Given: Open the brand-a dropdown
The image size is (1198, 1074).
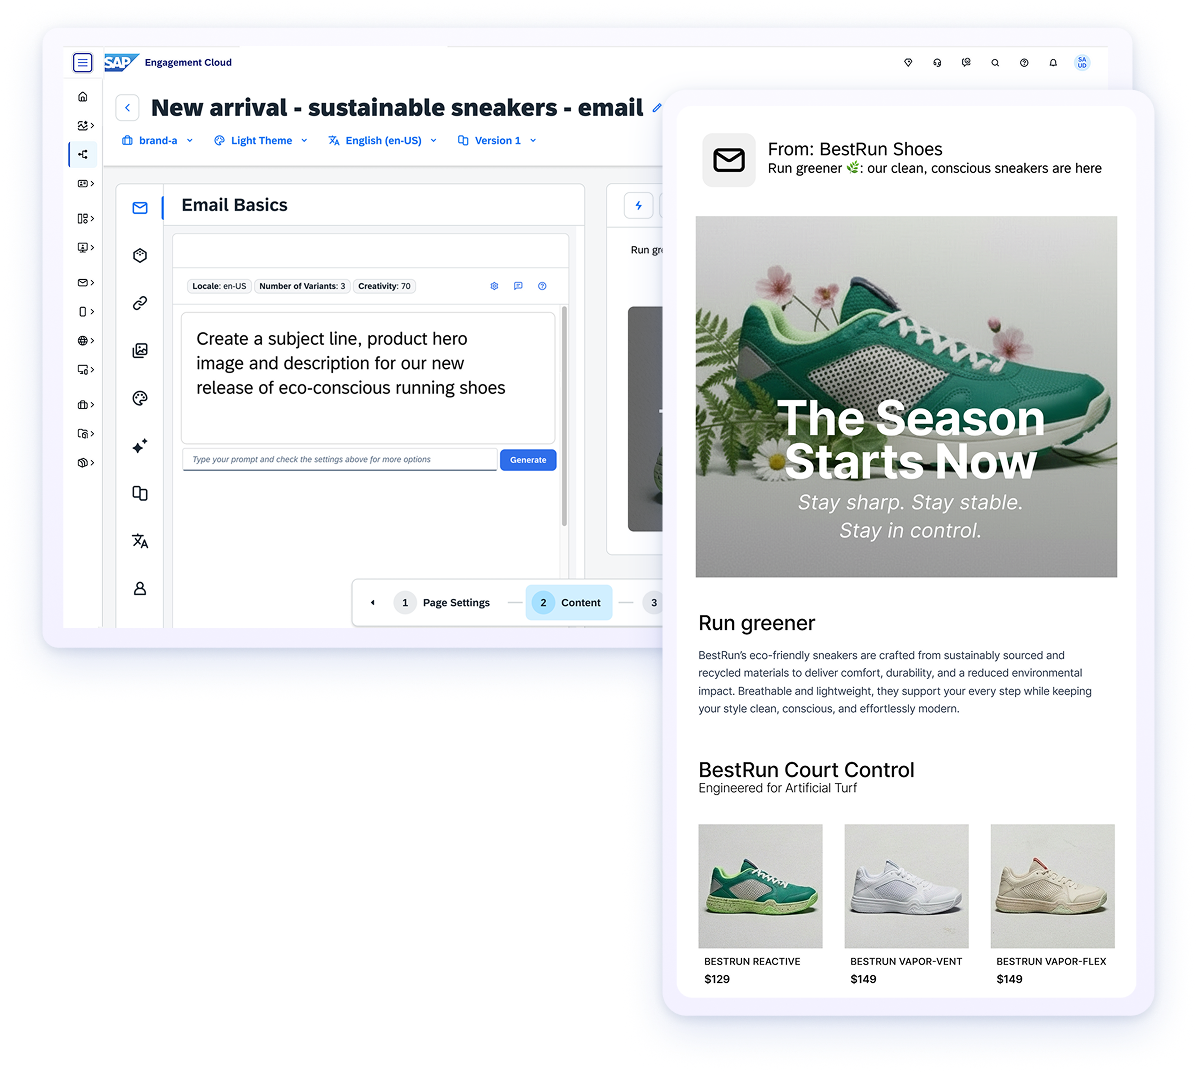Looking at the screenshot, I should (157, 141).
